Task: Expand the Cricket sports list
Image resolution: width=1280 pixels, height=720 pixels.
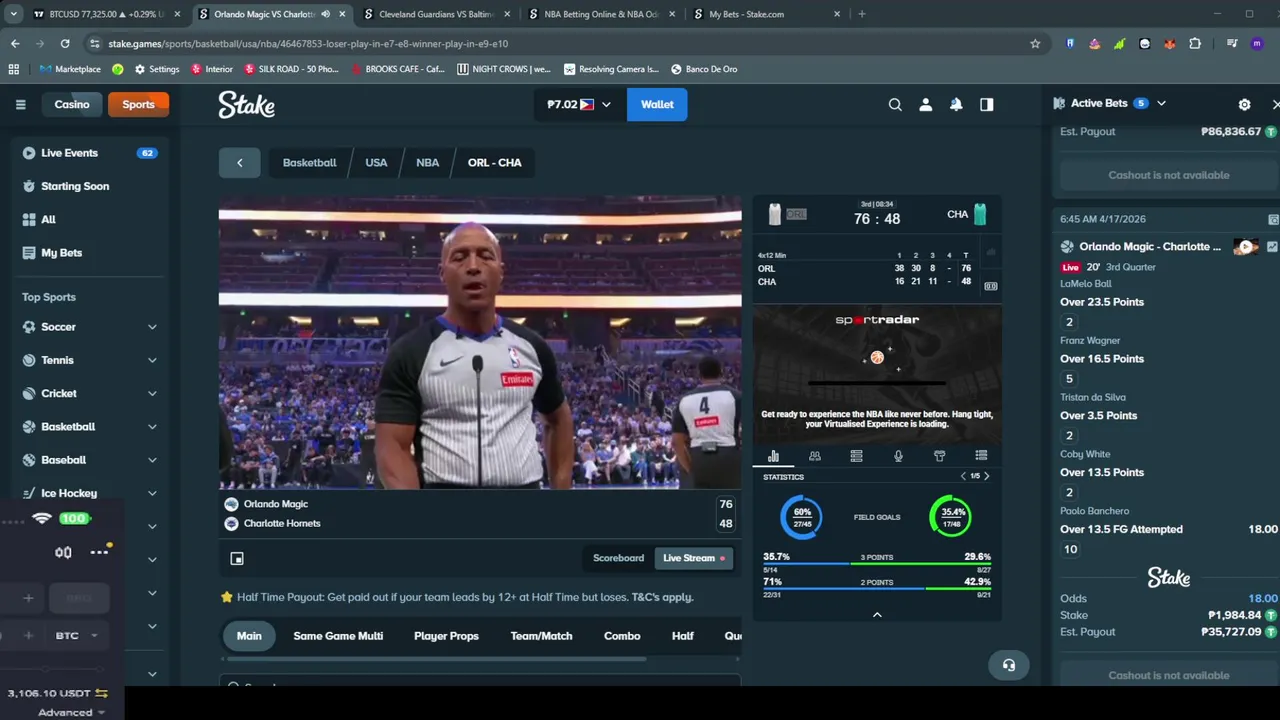Action: pyautogui.click(x=152, y=393)
